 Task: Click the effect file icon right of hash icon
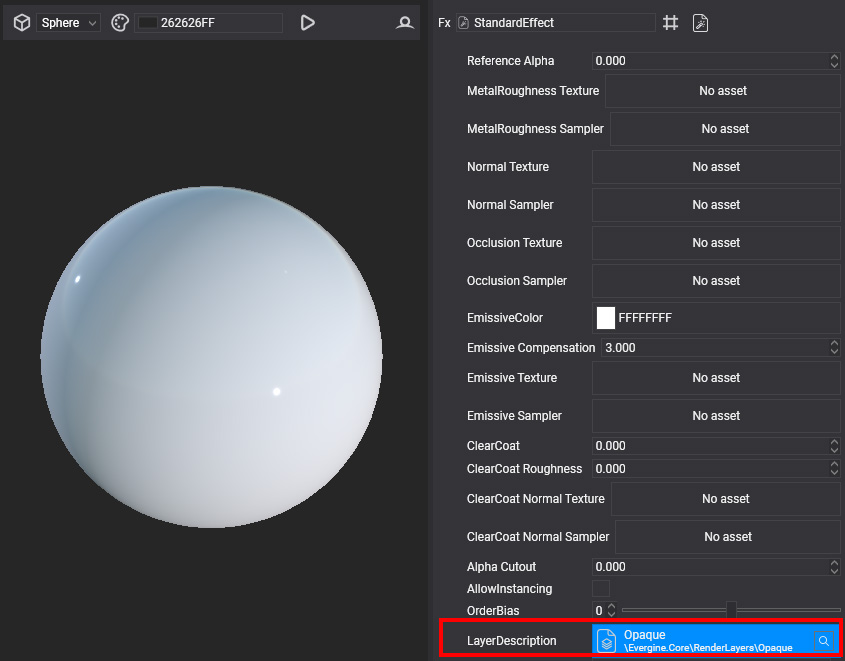[x=701, y=22]
